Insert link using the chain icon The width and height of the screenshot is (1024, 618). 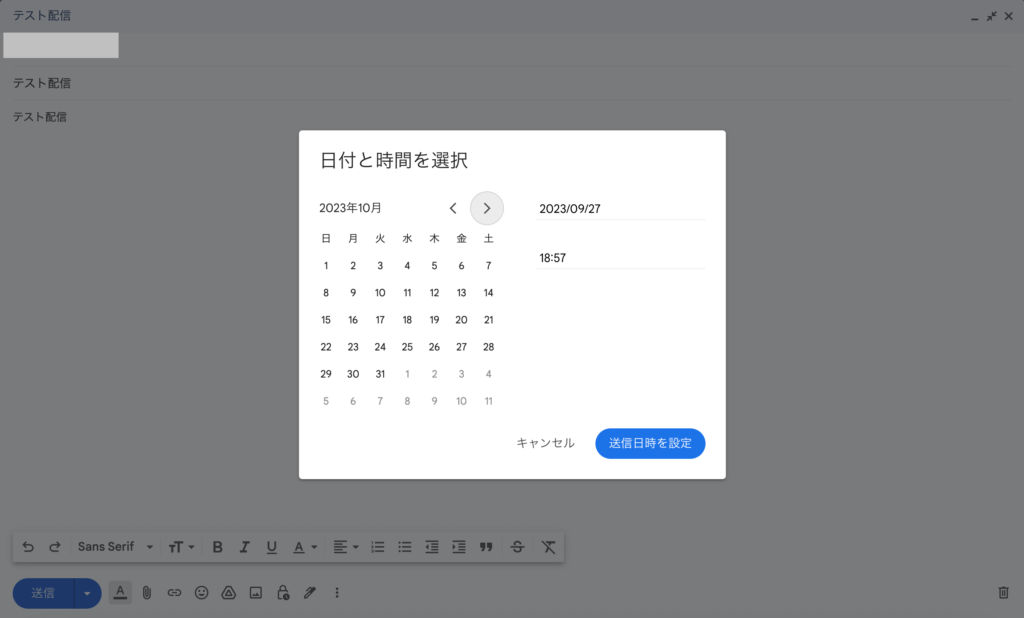[174, 592]
